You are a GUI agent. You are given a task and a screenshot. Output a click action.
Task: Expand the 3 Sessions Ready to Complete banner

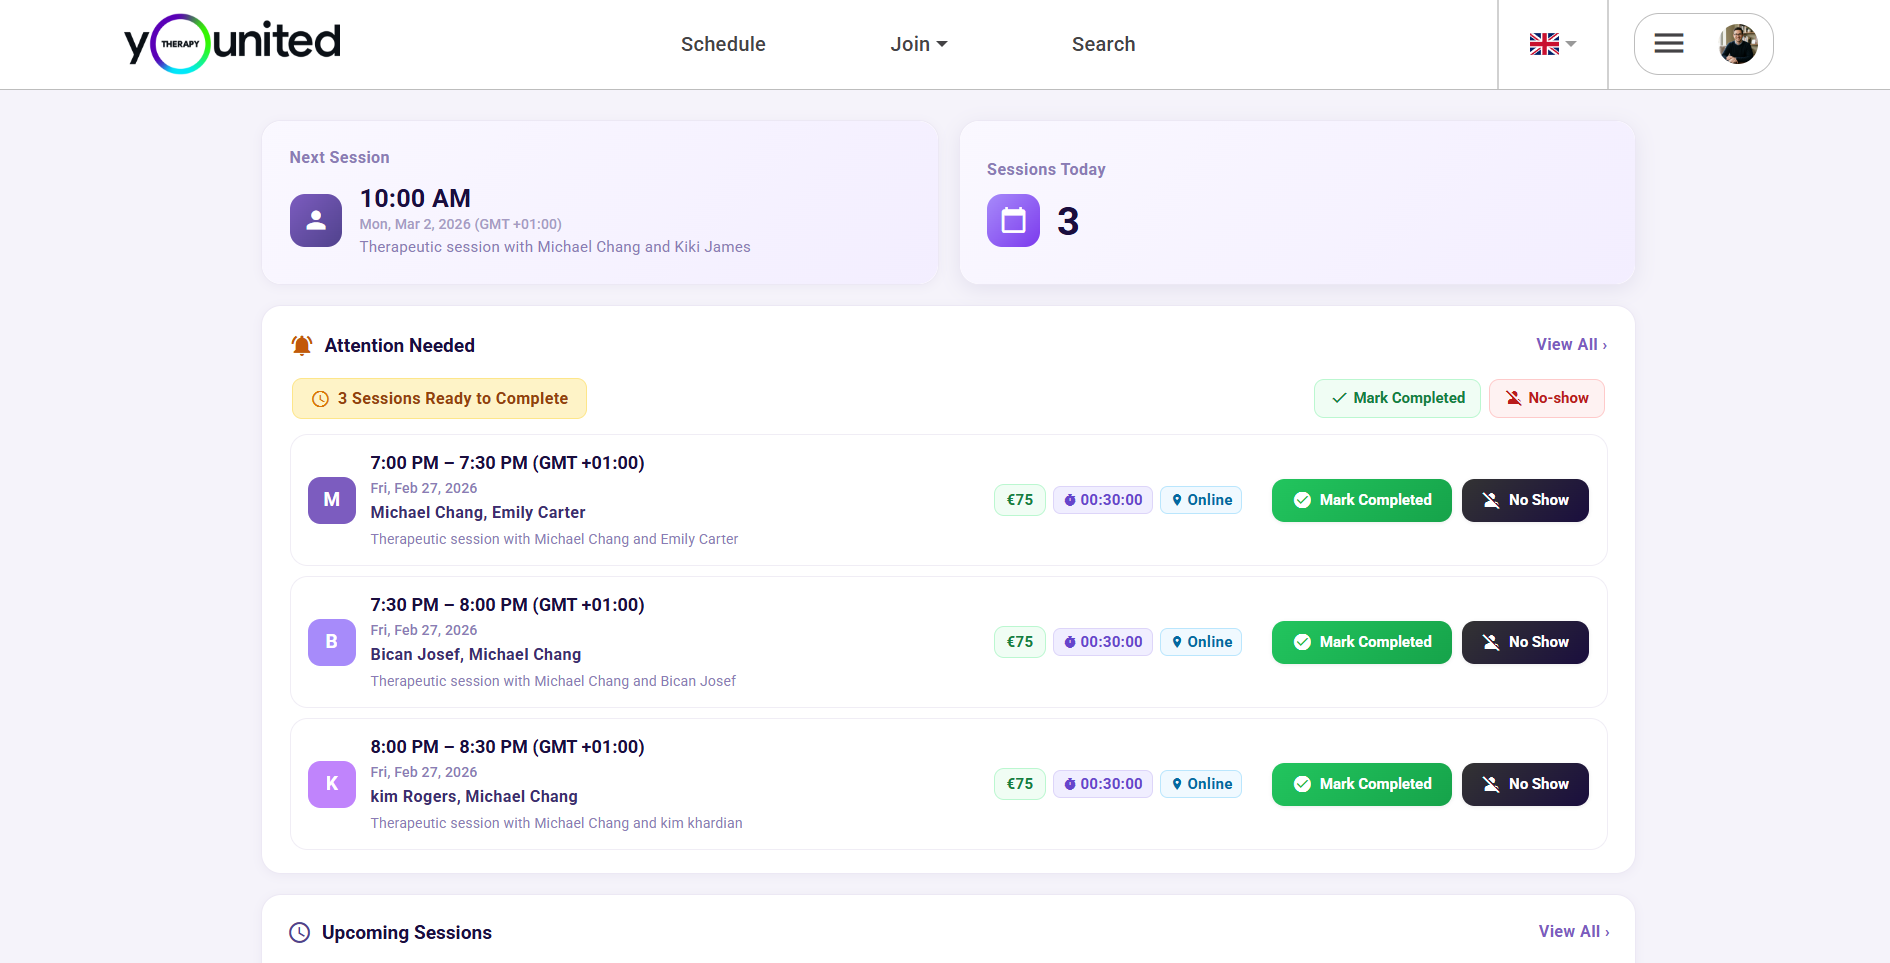click(x=438, y=398)
